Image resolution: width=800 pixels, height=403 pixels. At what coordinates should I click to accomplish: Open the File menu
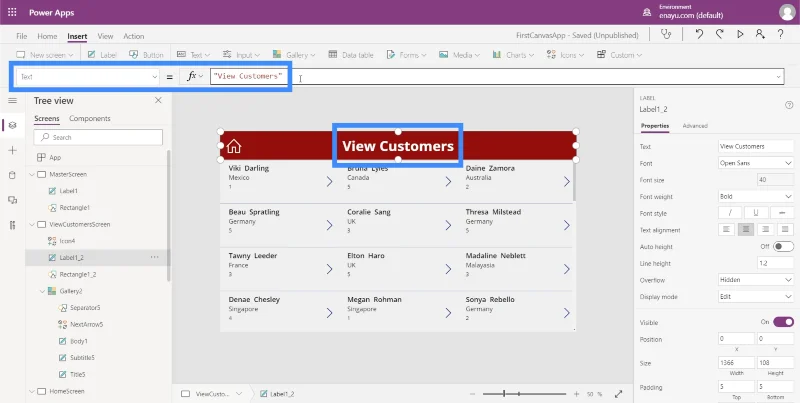pos(21,36)
